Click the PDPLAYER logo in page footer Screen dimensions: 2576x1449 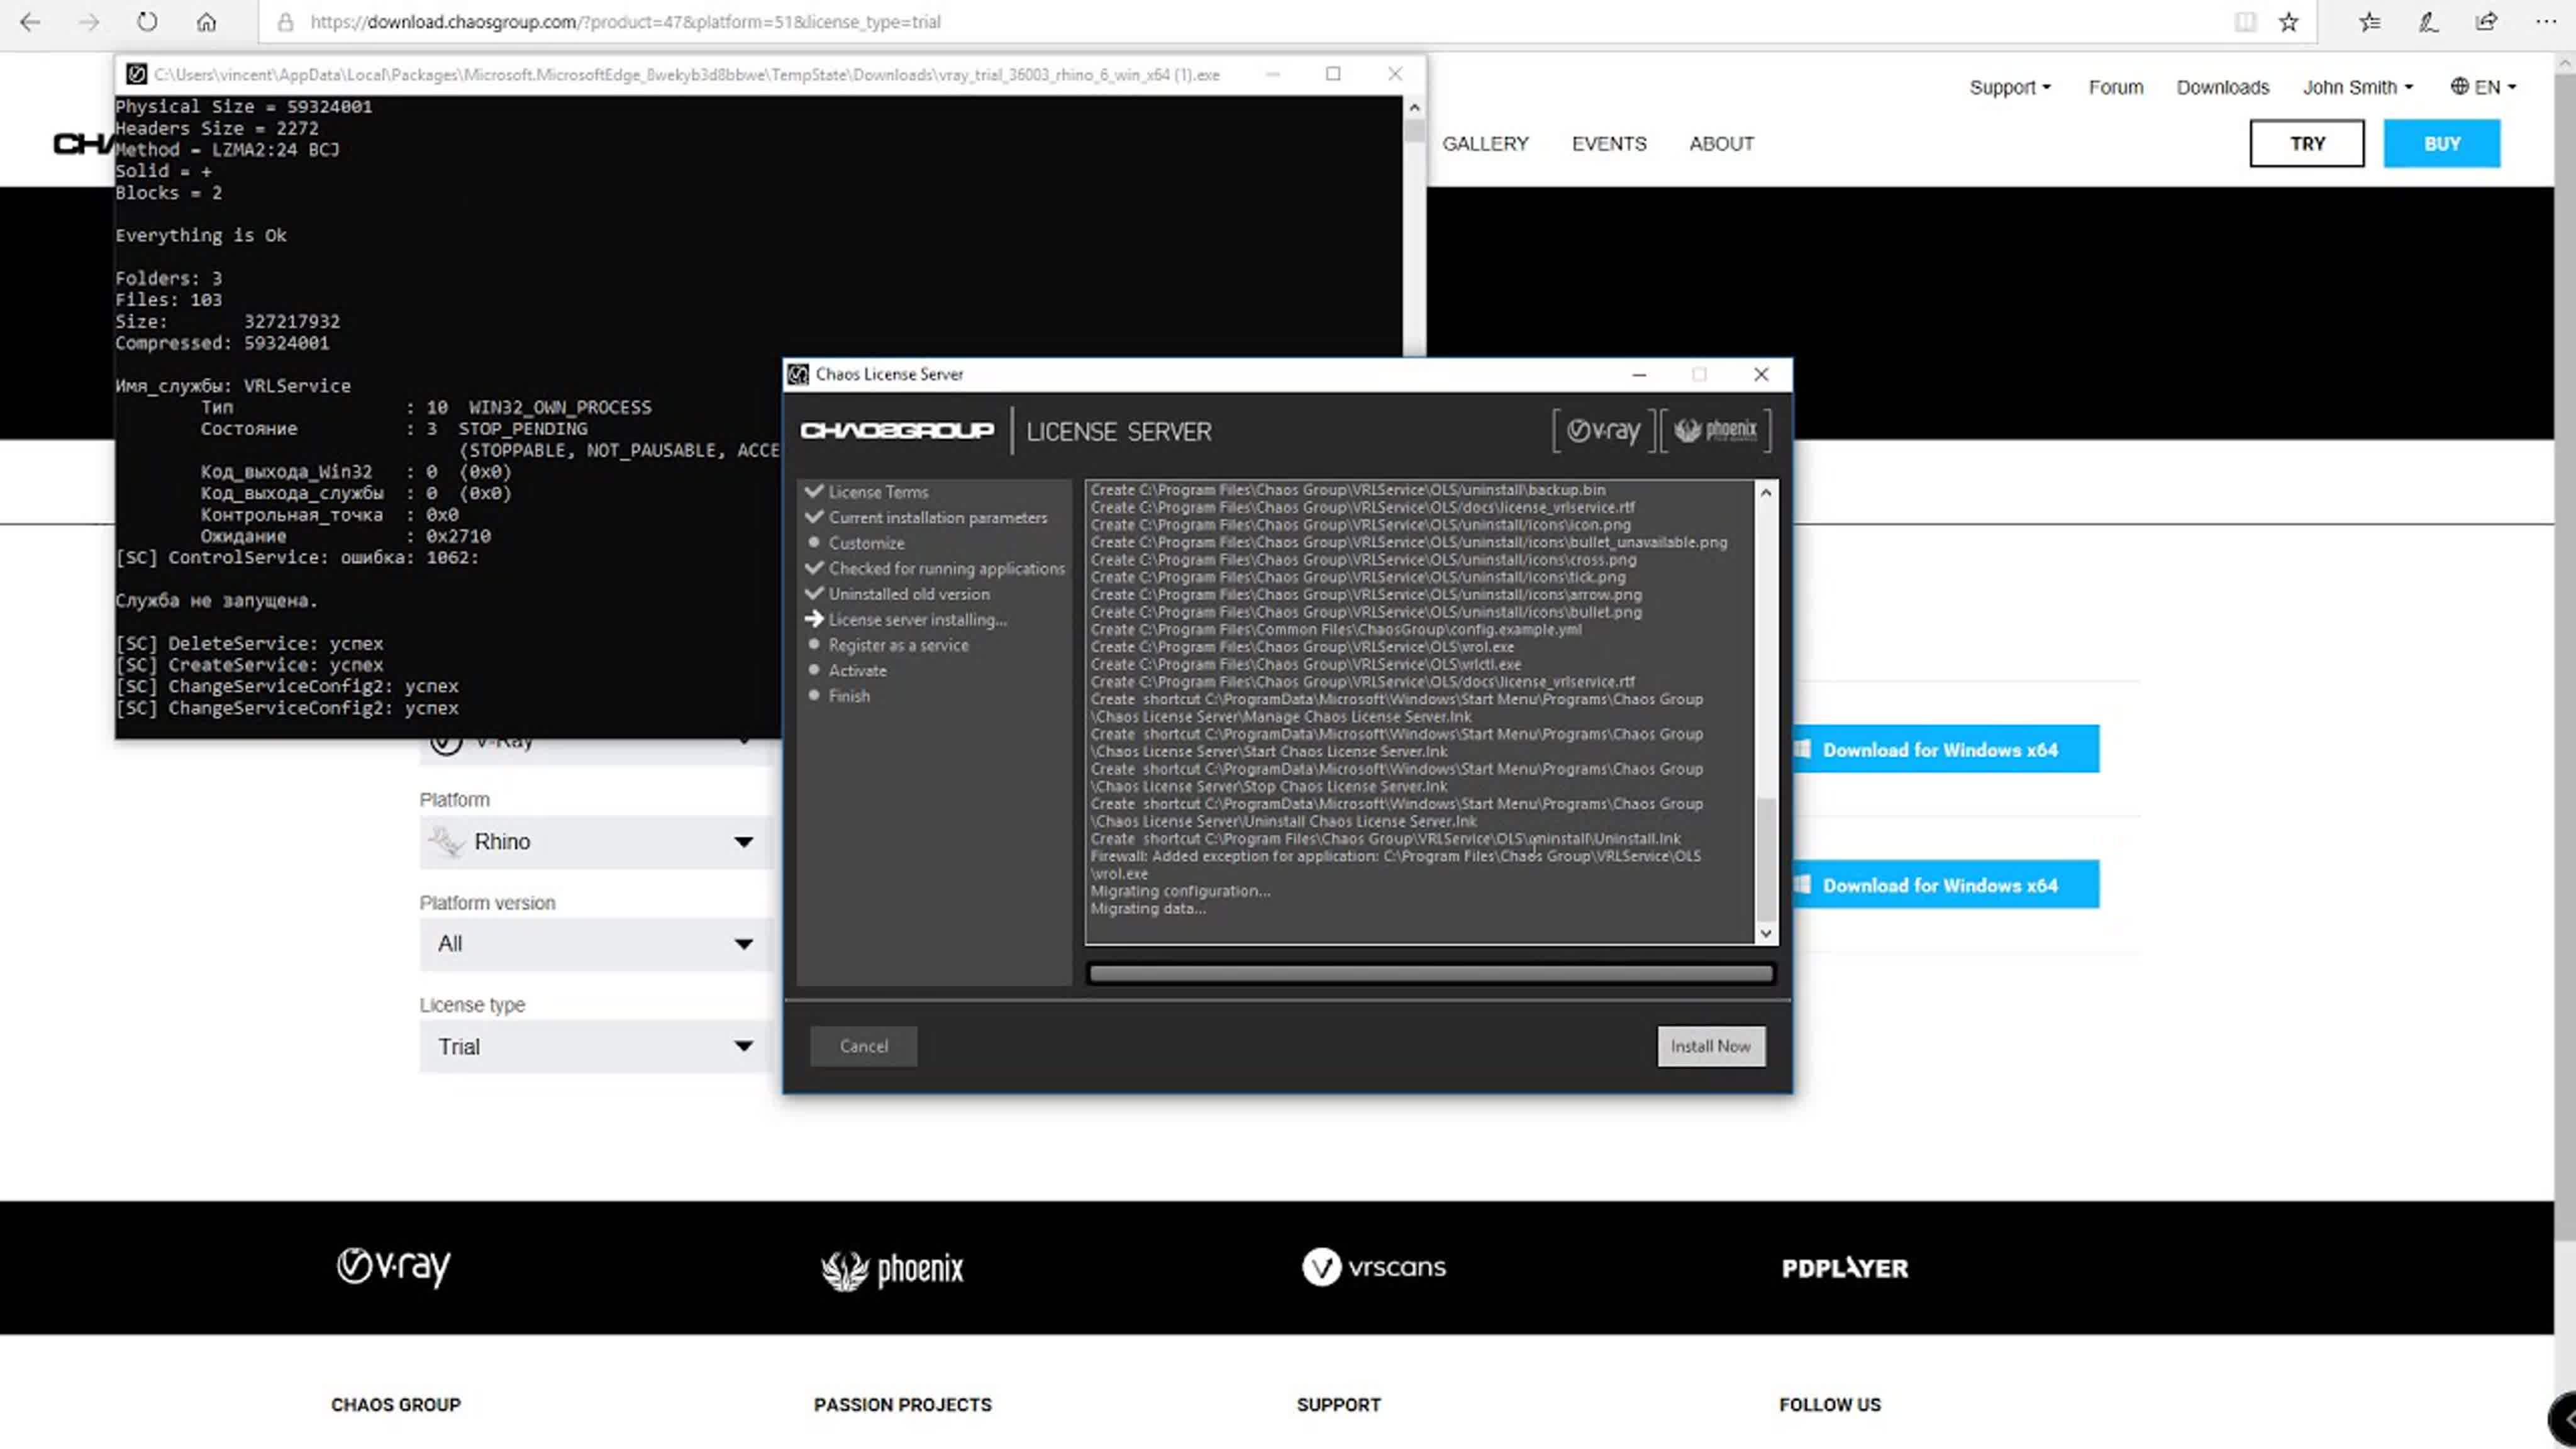point(1845,1268)
